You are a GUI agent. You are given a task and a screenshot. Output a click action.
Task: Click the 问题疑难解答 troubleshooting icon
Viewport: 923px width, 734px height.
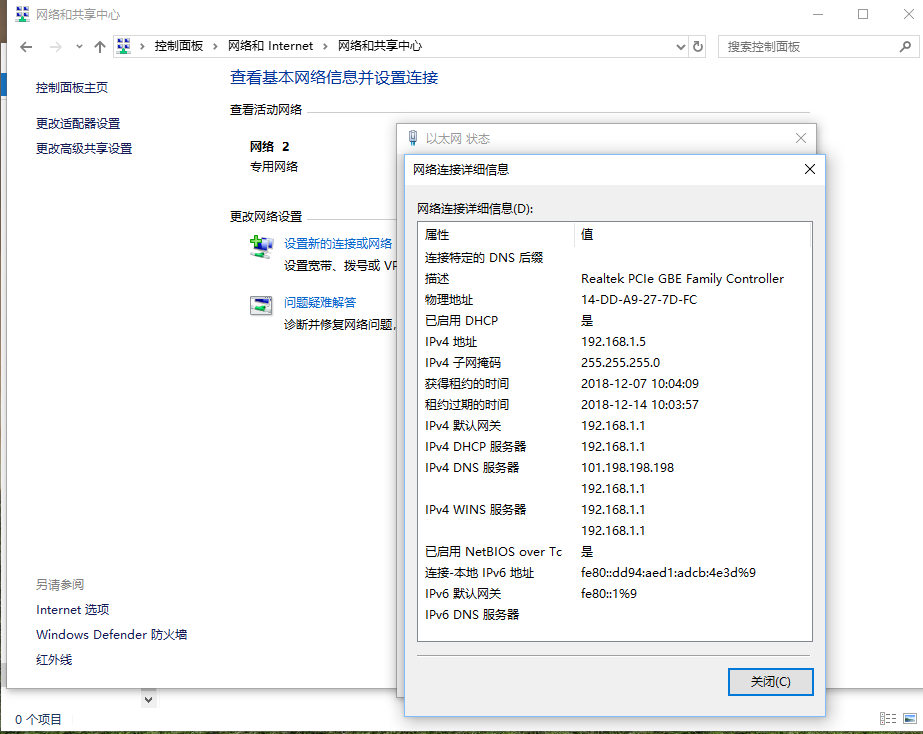[262, 304]
